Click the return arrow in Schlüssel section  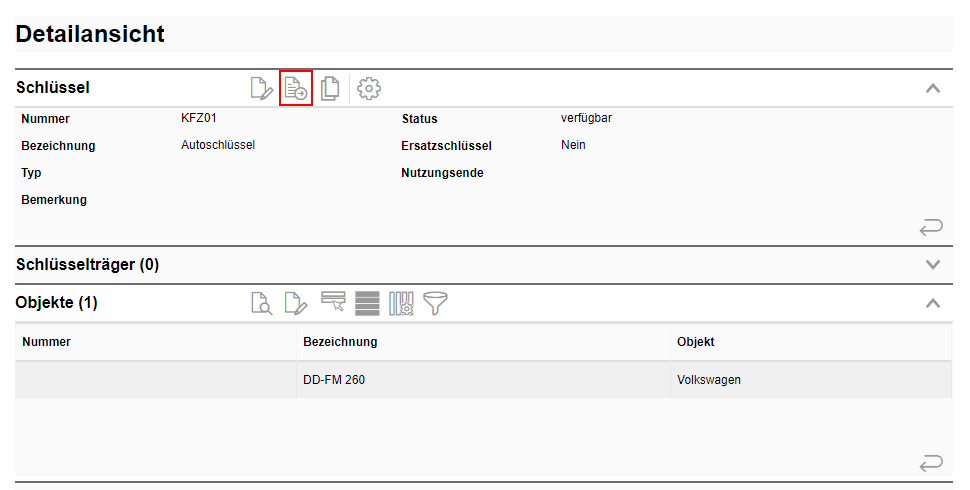[x=930, y=228]
